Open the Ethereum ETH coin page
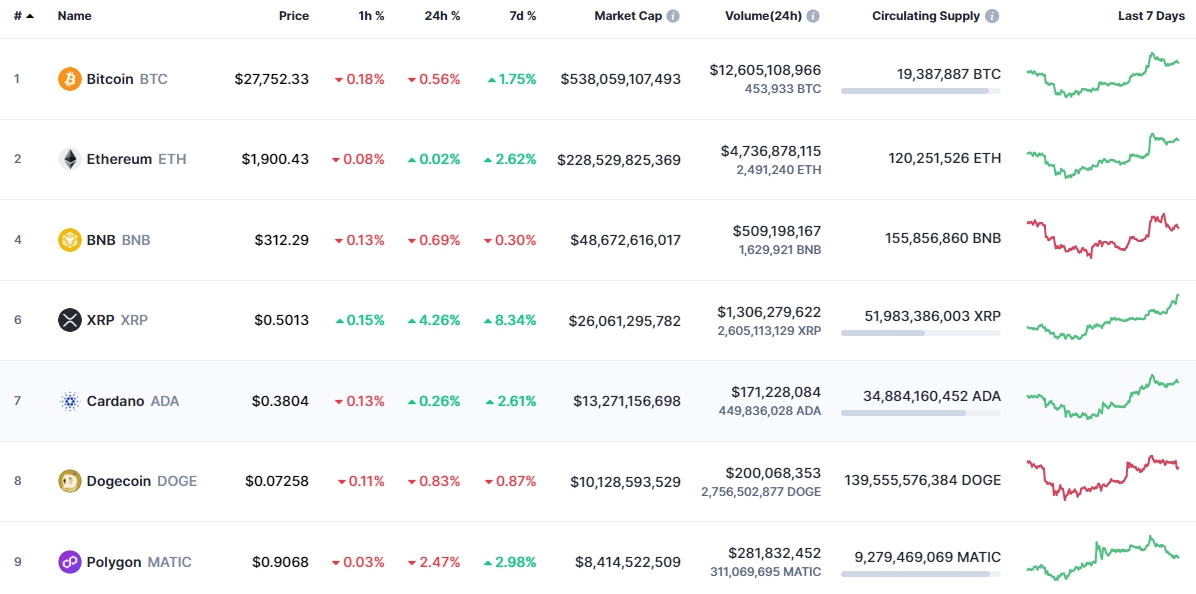This screenshot has height=594, width=1196. tap(122, 159)
